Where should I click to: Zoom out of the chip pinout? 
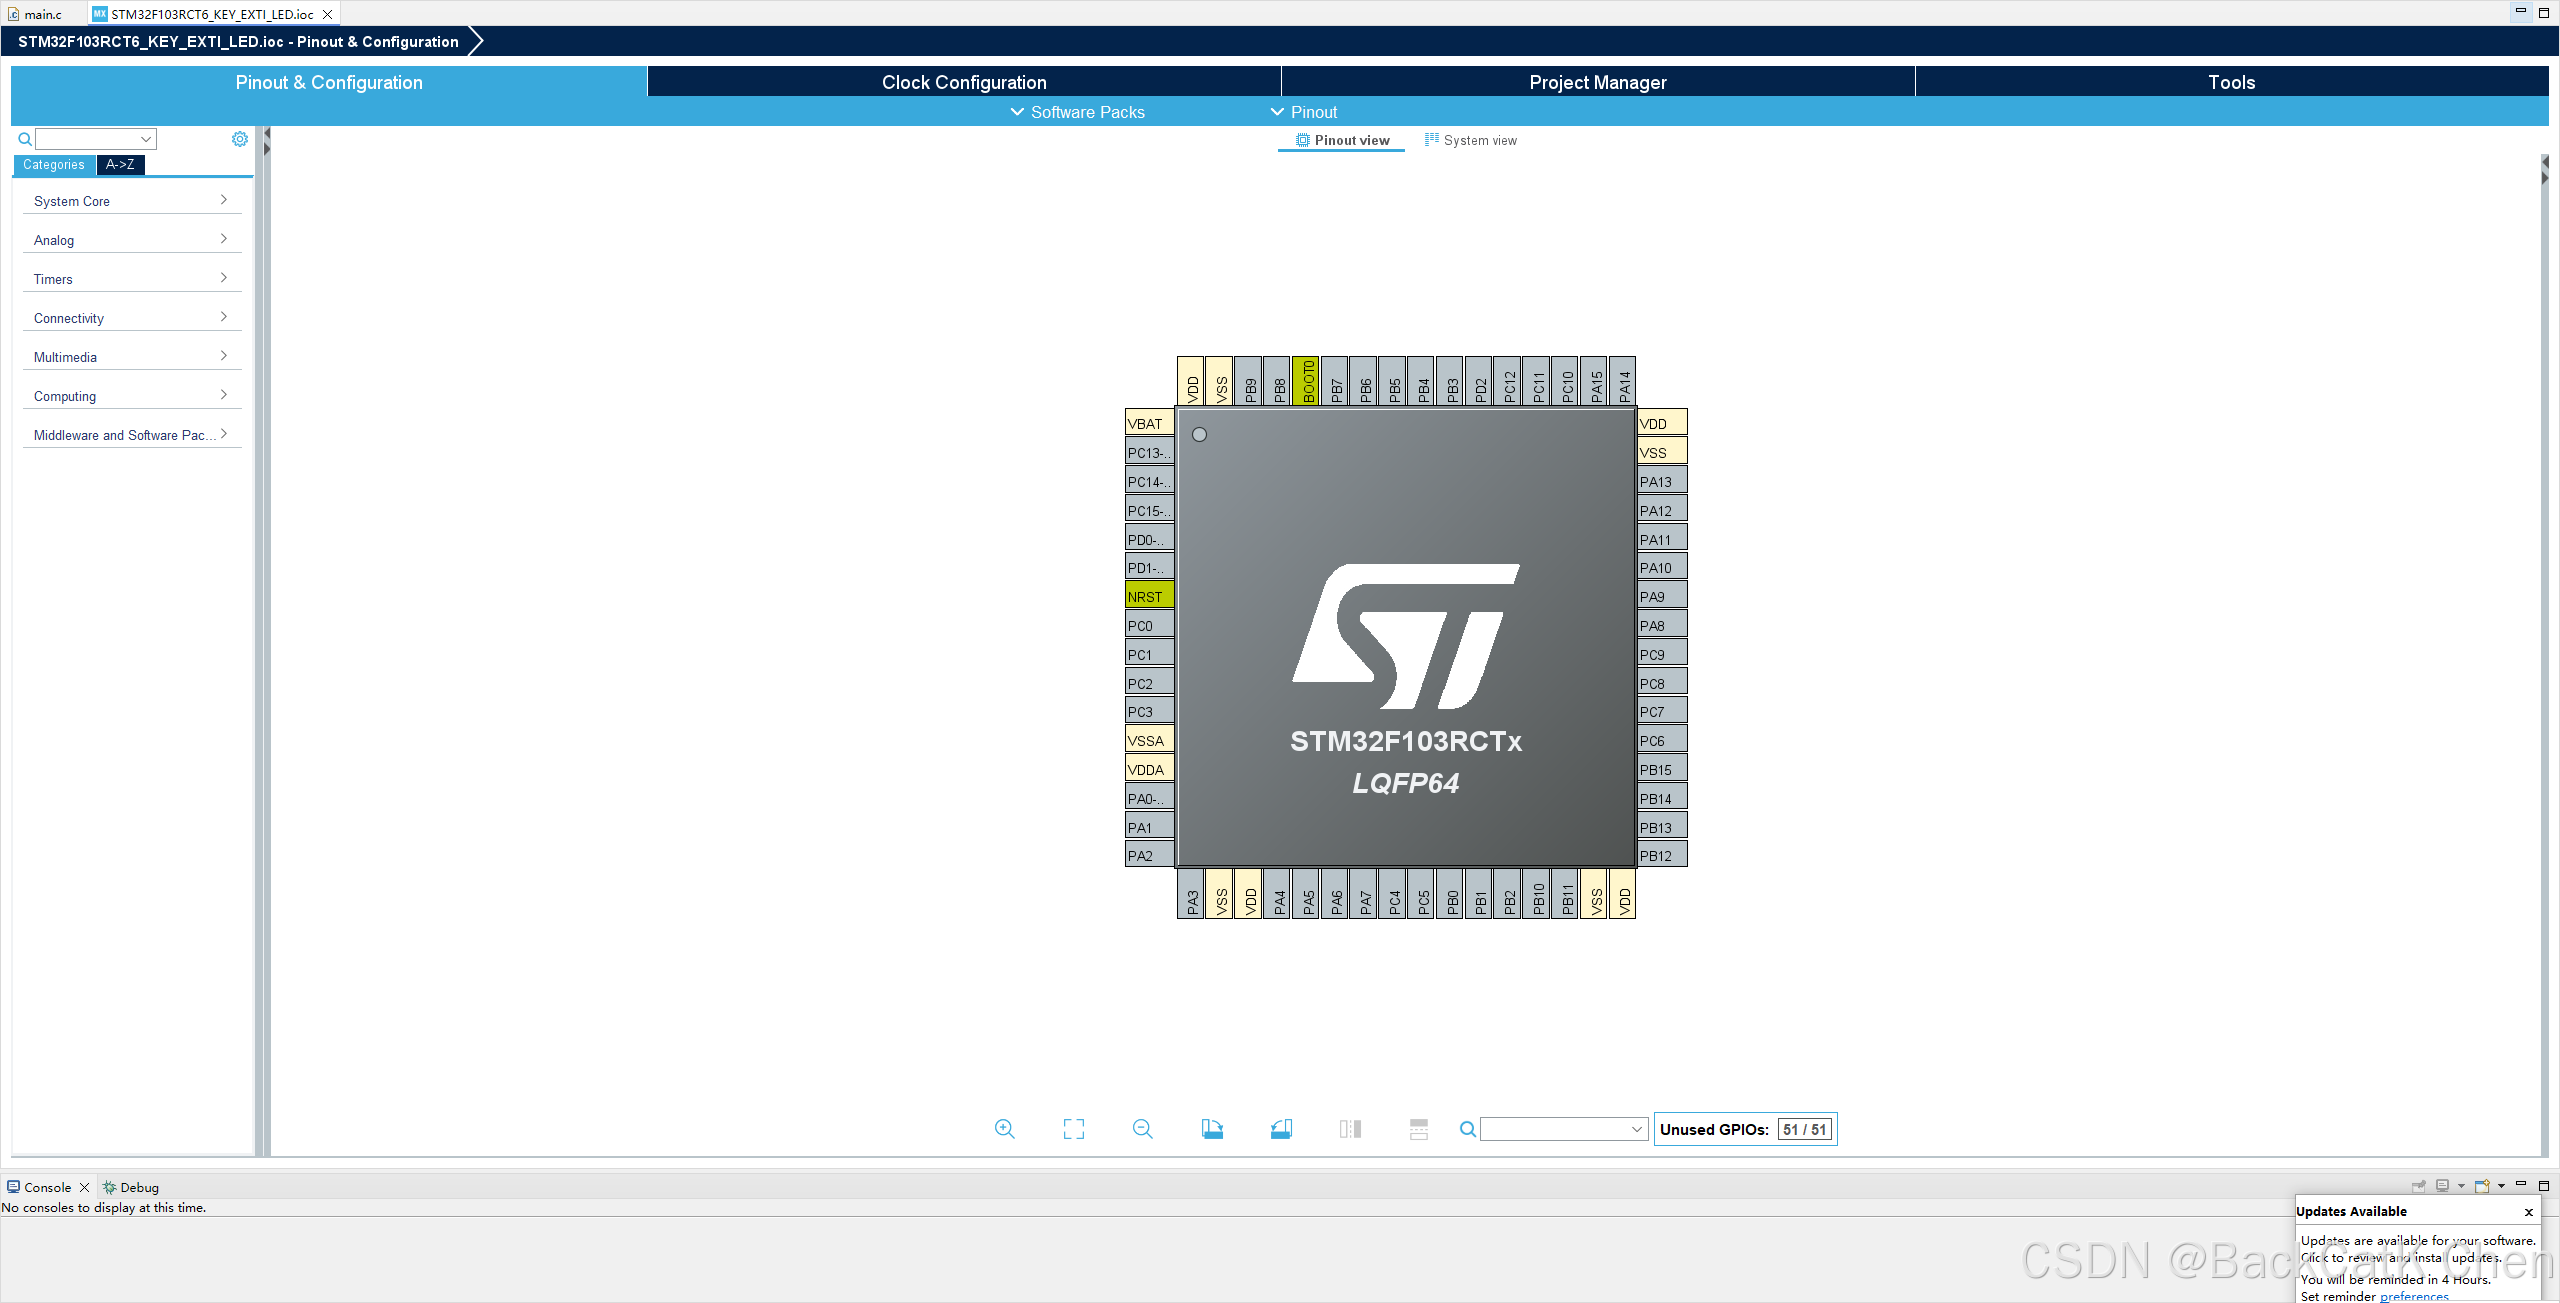1142,1129
